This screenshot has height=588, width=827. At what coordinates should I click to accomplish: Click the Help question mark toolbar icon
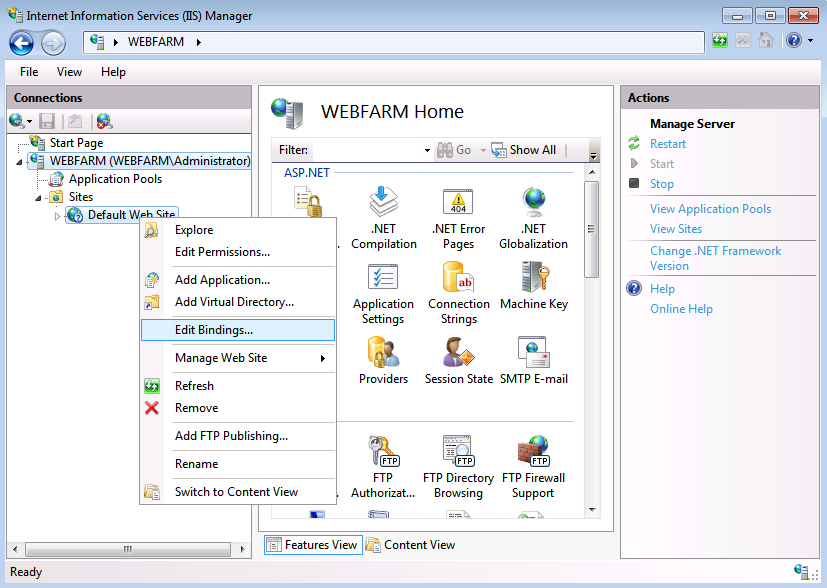click(x=794, y=41)
